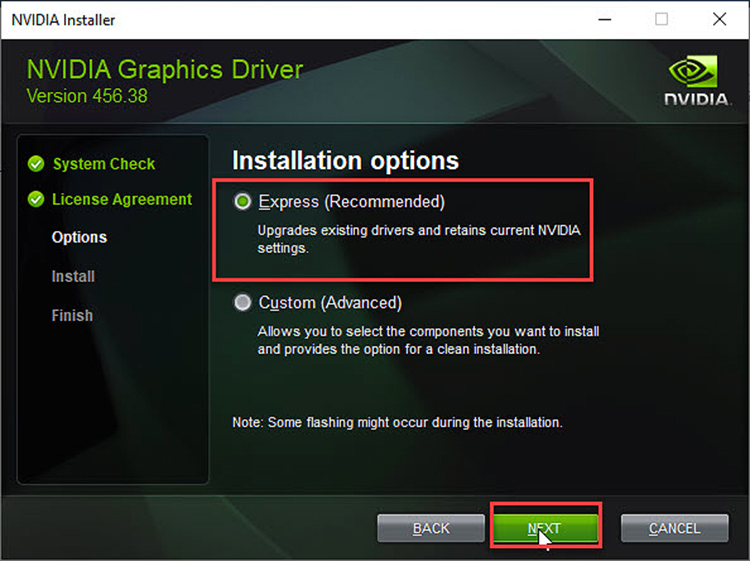This screenshot has width=750, height=561.
Task: Click the 'NVIDIA Installer' window title text
Action: 63,20
